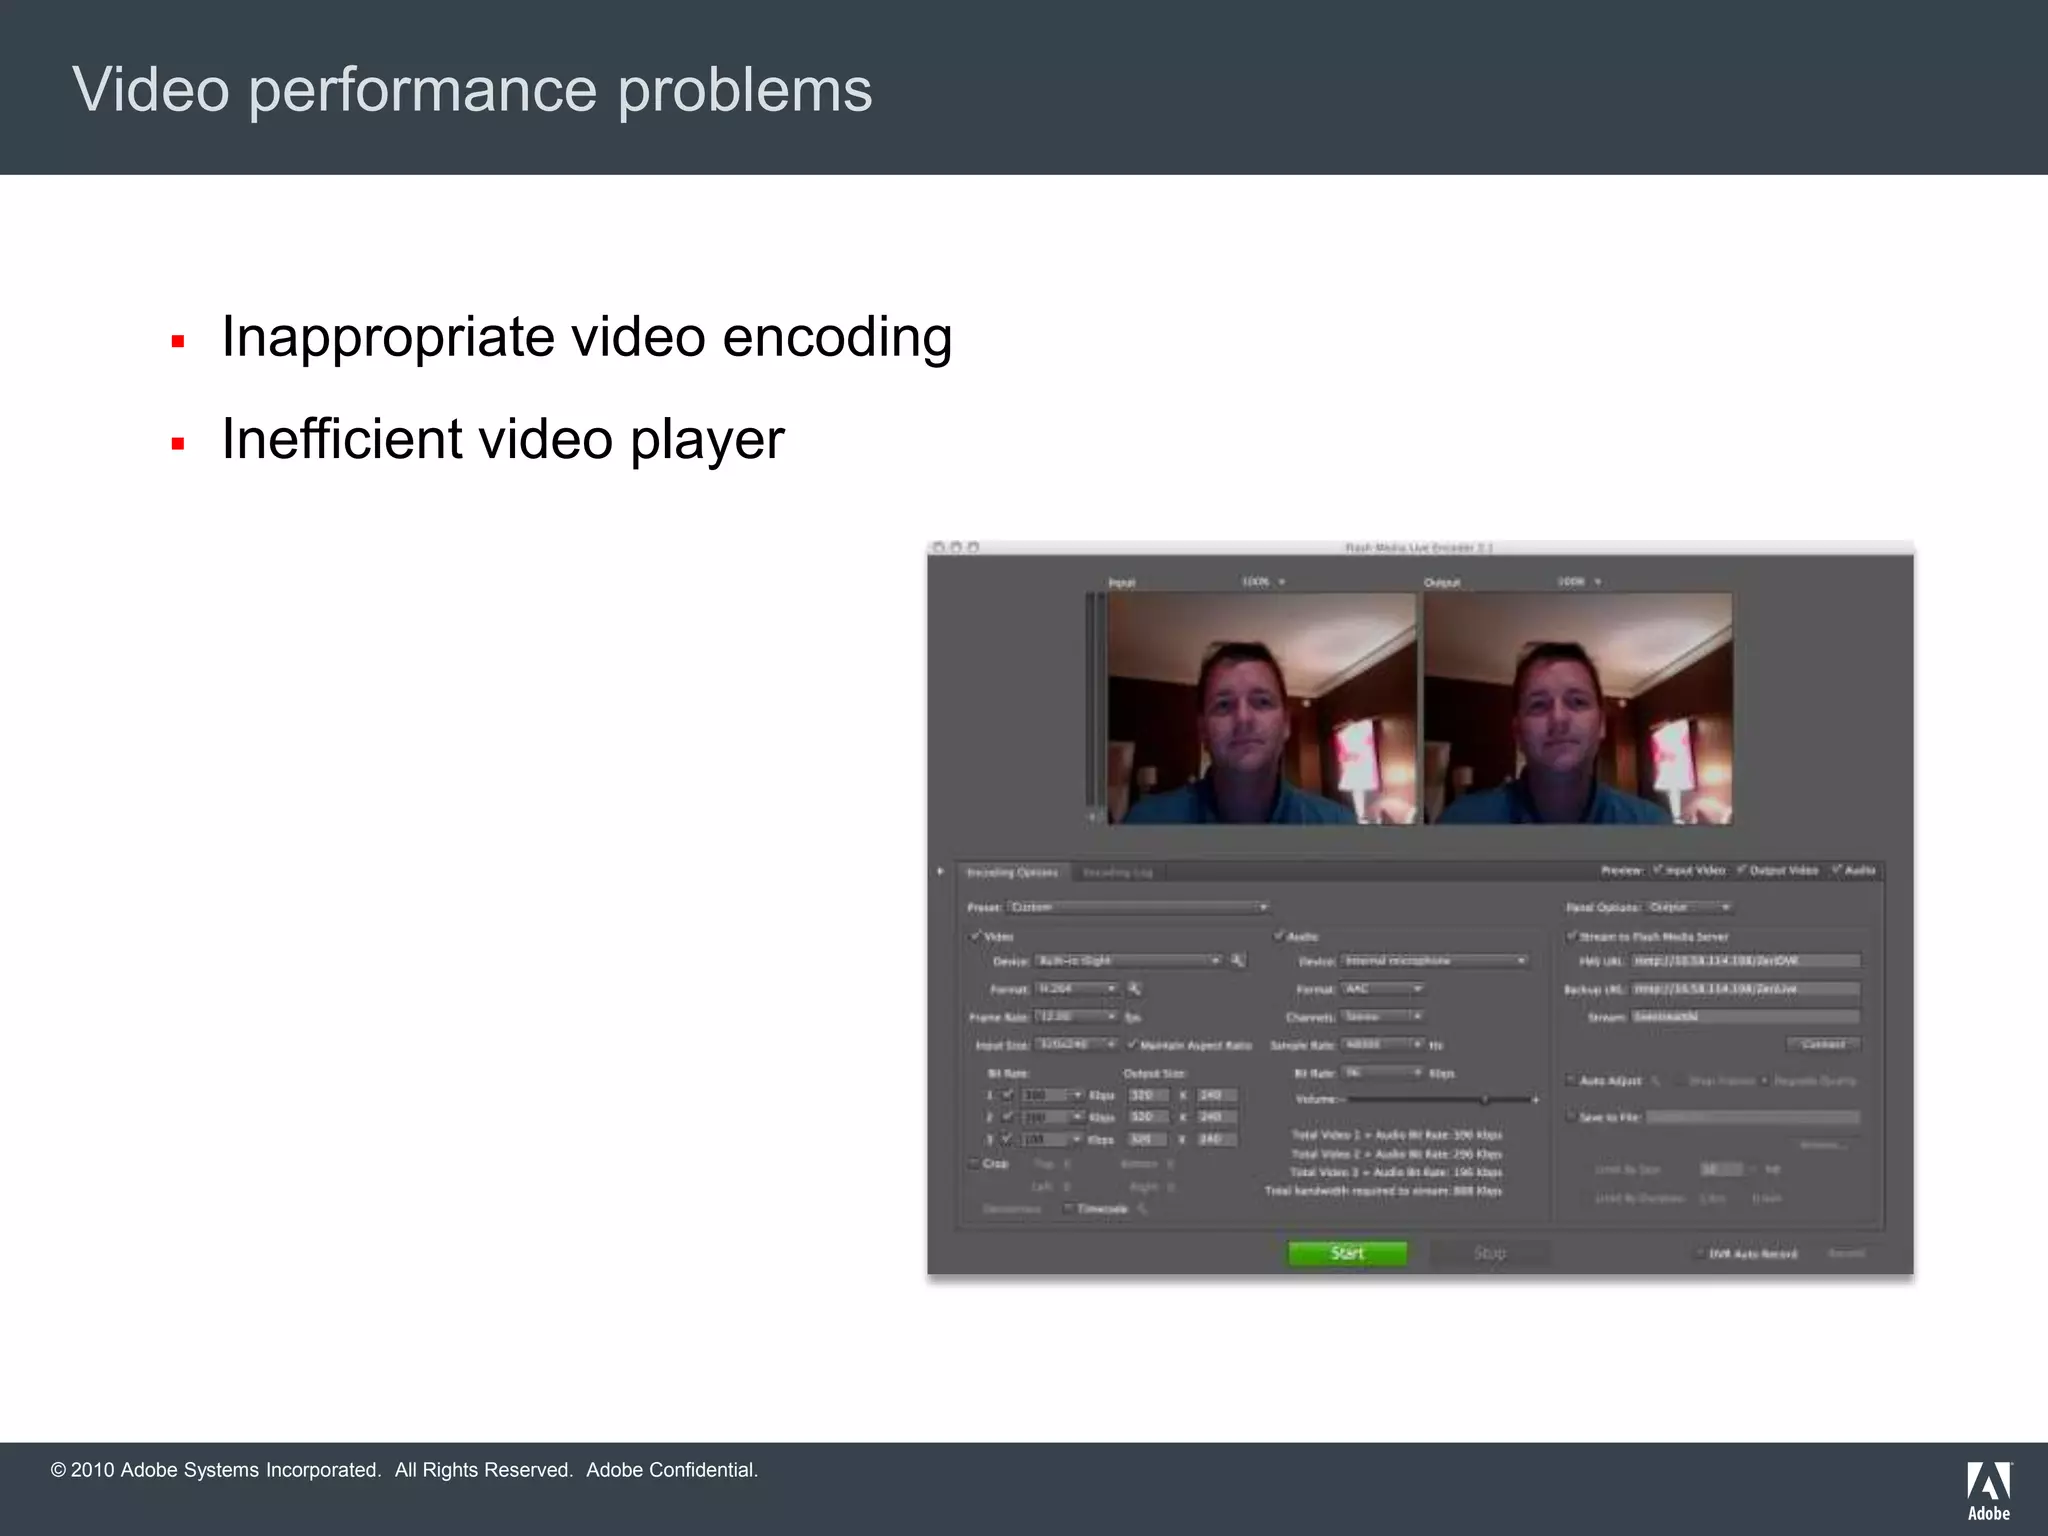Click the Connect button
2048x1536 pixels.
point(1822,1044)
